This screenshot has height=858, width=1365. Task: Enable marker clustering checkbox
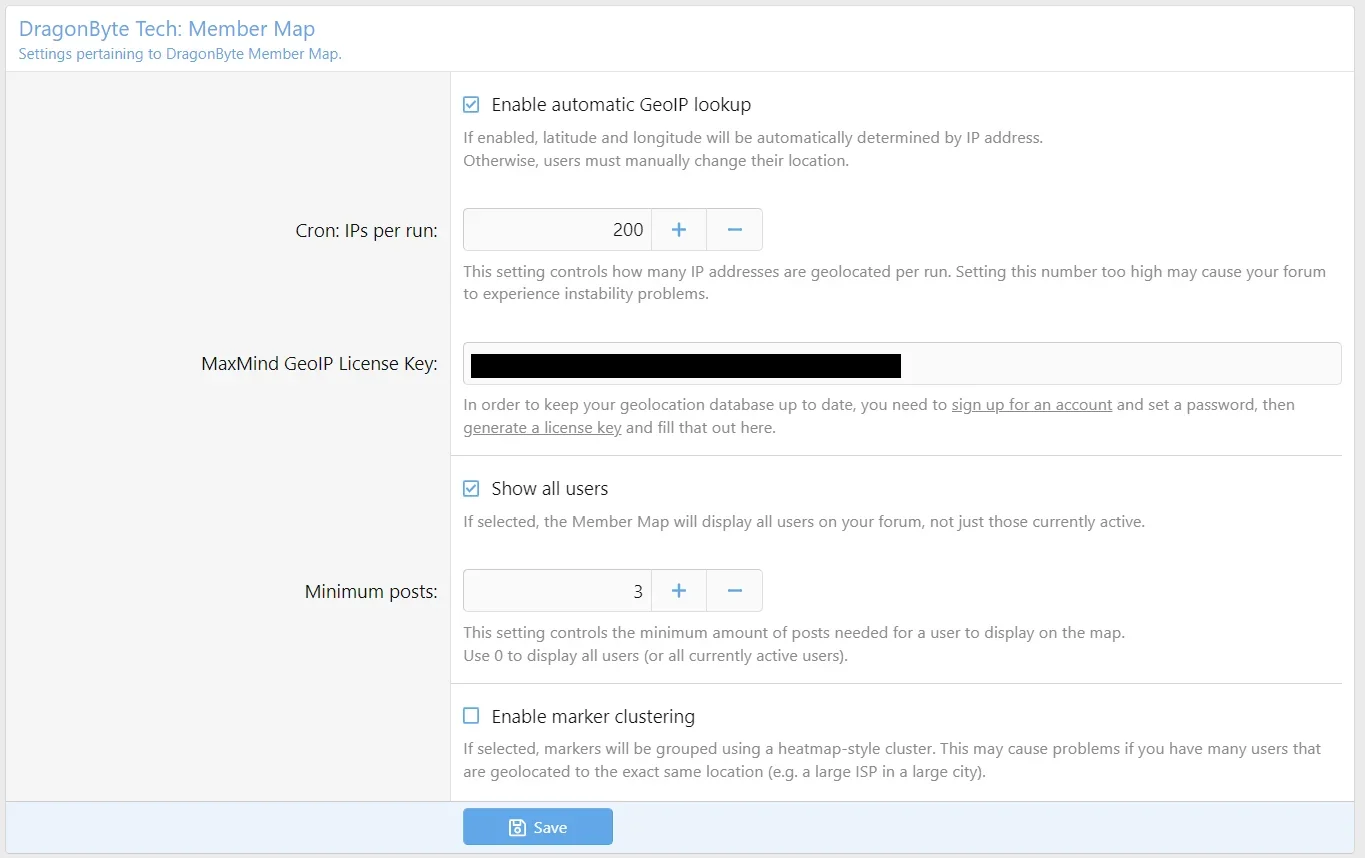click(x=471, y=716)
